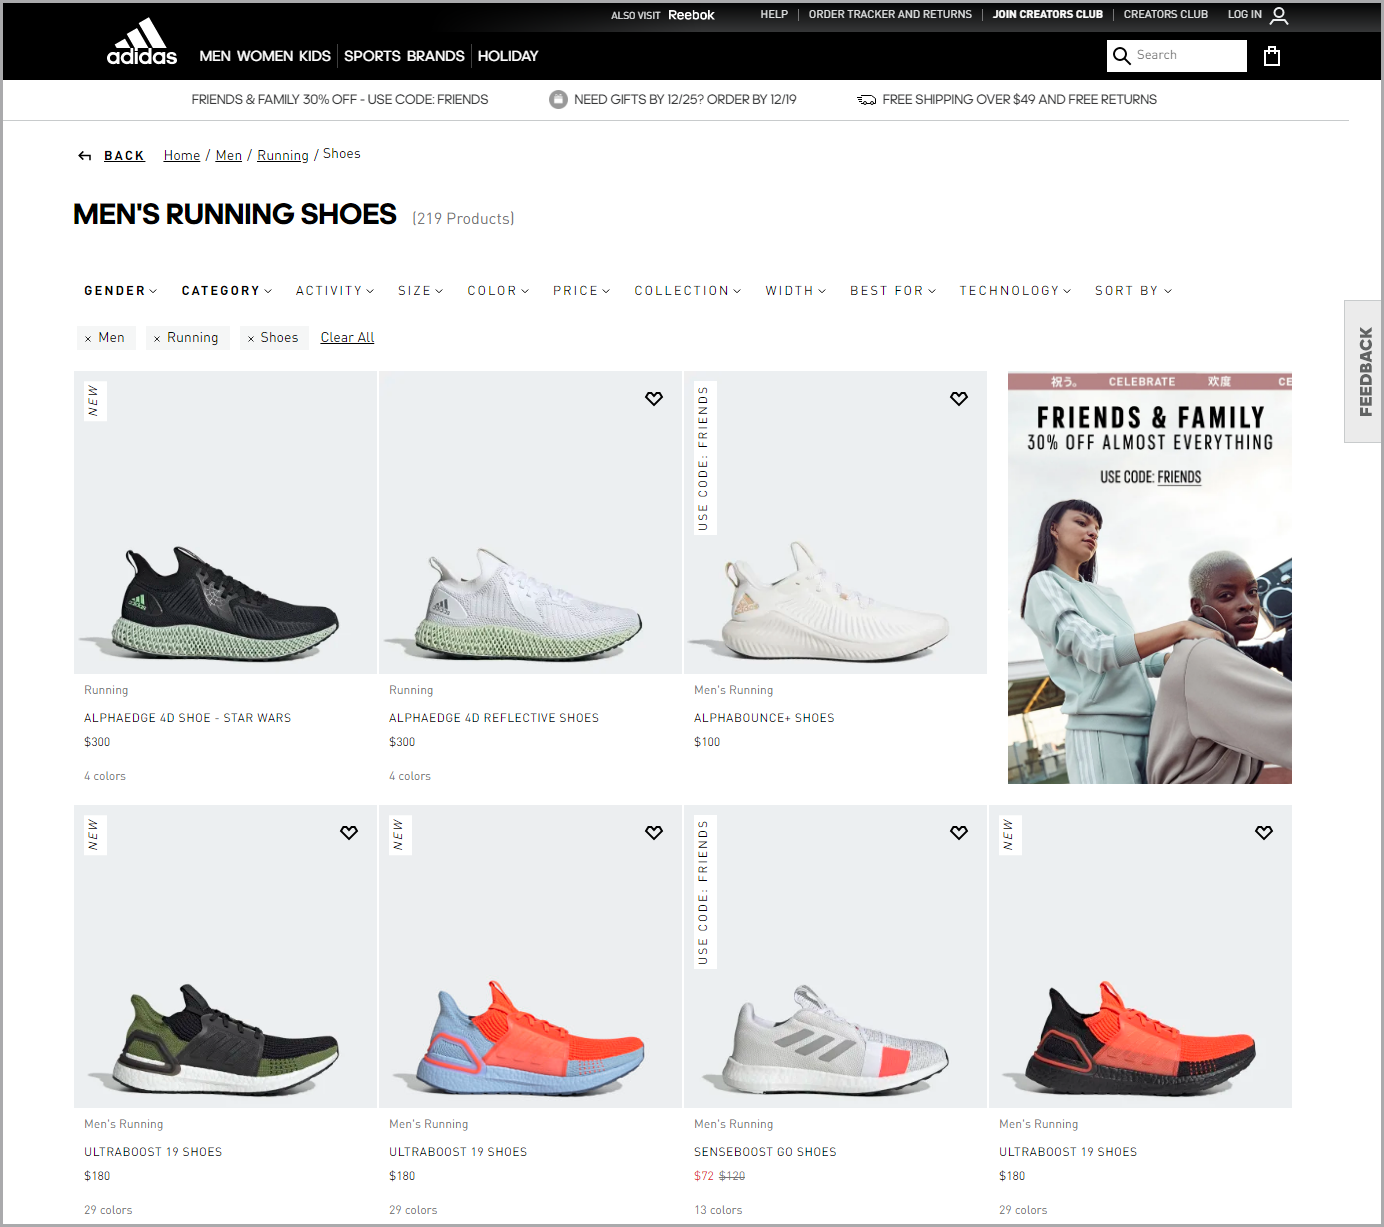This screenshot has width=1384, height=1227.
Task: Open the shopping bag icon
Action: click(1272, 56)
